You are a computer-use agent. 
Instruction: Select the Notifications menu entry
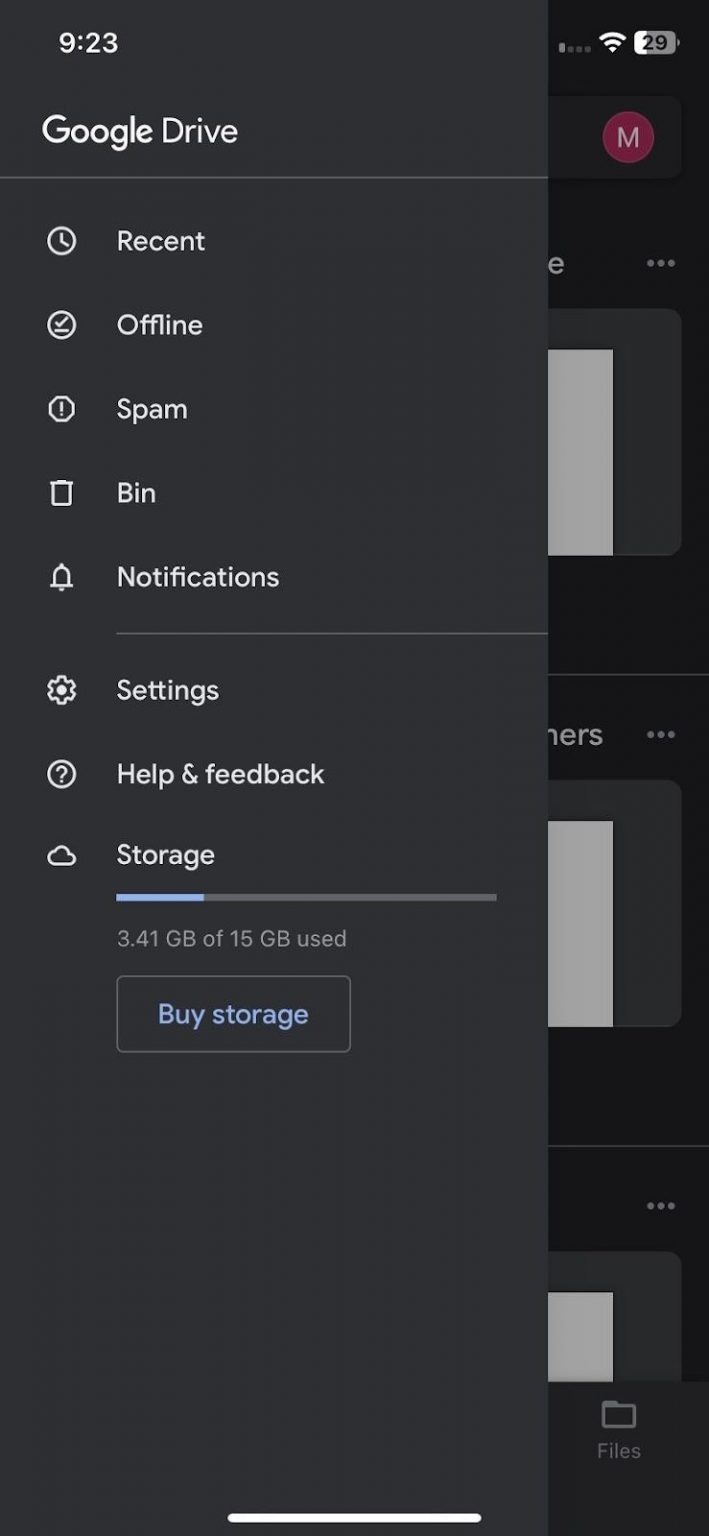point(197,577)
